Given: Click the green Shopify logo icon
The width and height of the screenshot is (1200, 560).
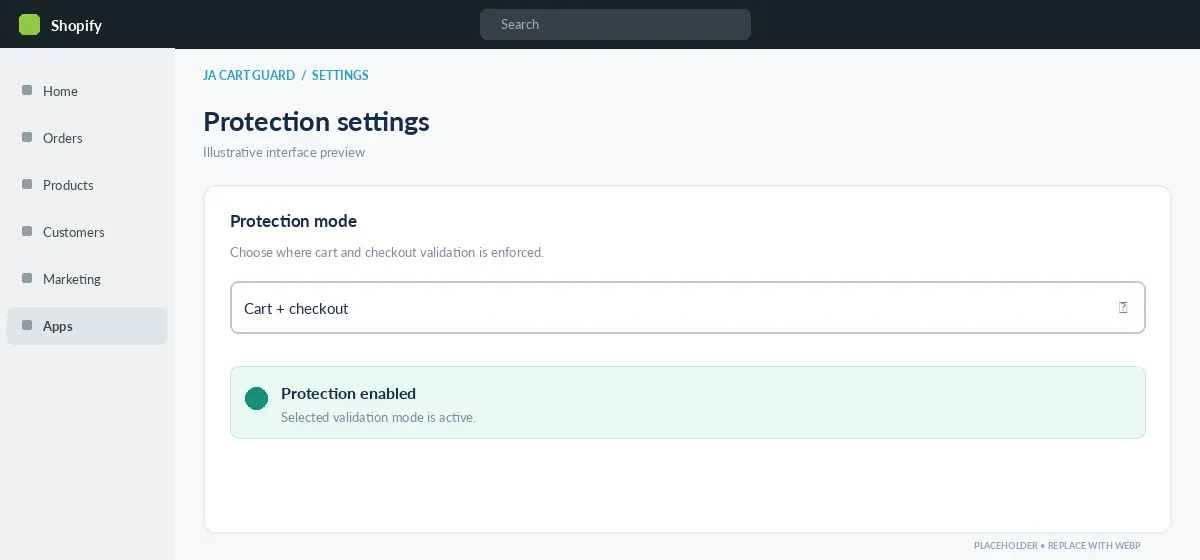Looking at the screenshot, I should click(30, 25).
